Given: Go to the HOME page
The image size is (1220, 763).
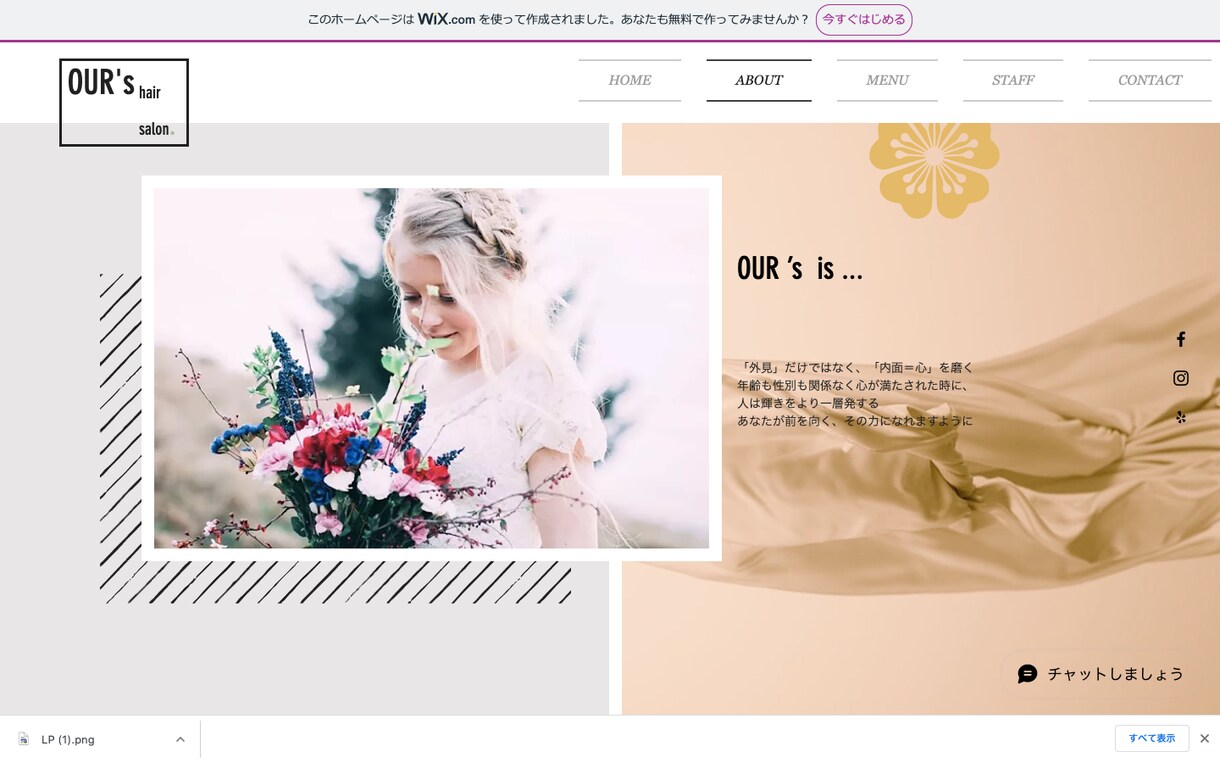Looking at the screenshot, I should pyautogui.click(x=630, y=81).
